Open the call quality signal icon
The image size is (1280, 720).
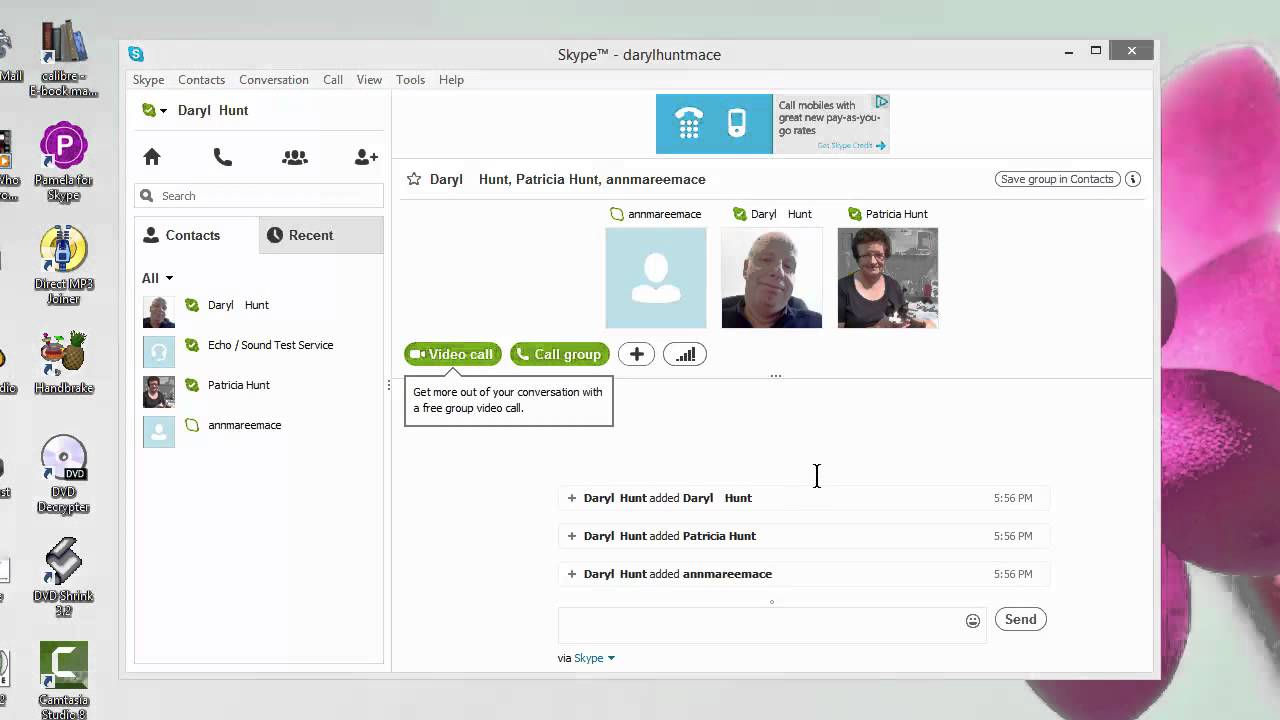685,354
